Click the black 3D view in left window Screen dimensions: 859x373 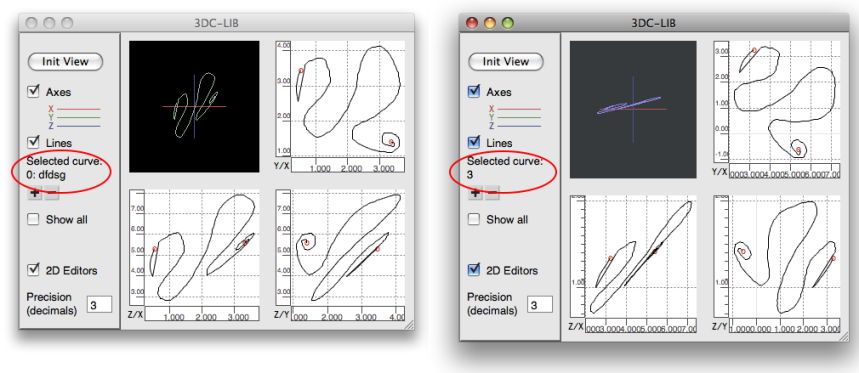(194, 106)
